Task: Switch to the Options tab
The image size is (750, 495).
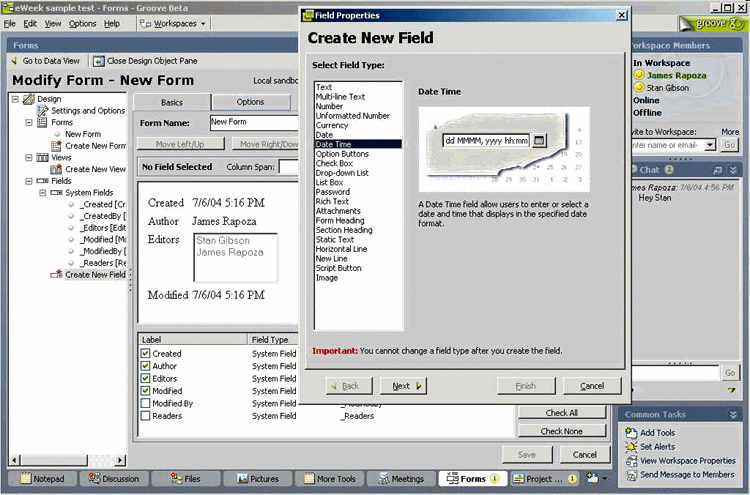Action: pyautogui.click(x=250, y=102)
